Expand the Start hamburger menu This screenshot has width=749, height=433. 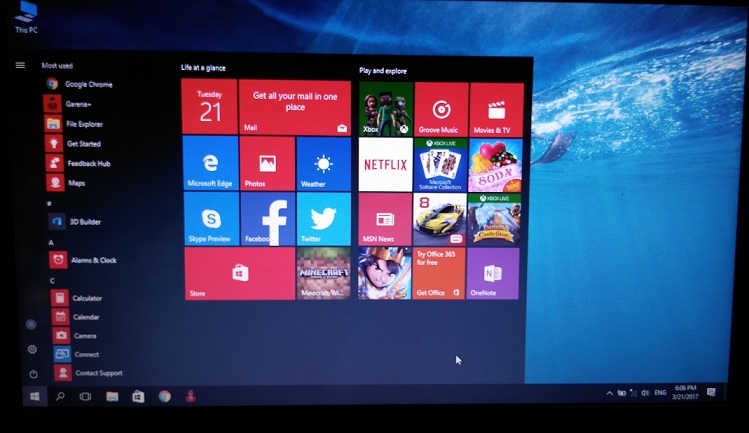click(x=20, y=65)
